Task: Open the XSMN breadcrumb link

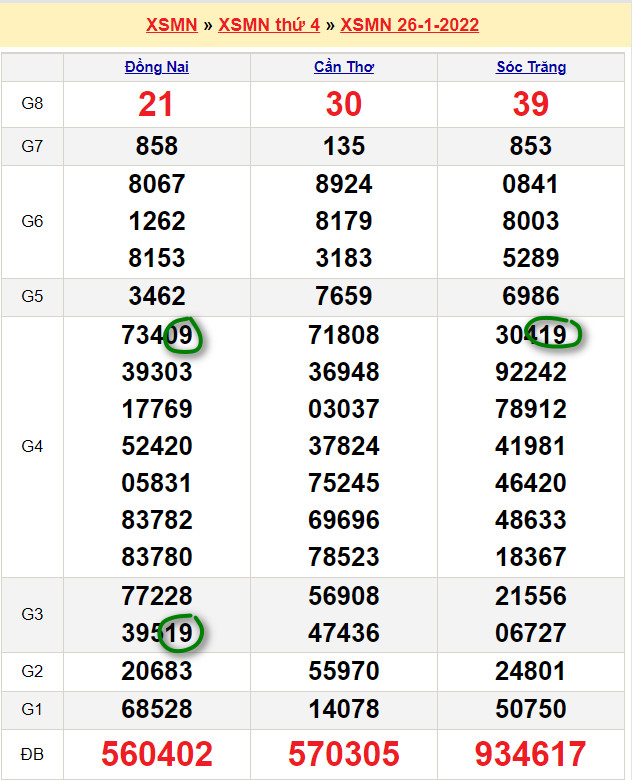Action: (171, 25)
